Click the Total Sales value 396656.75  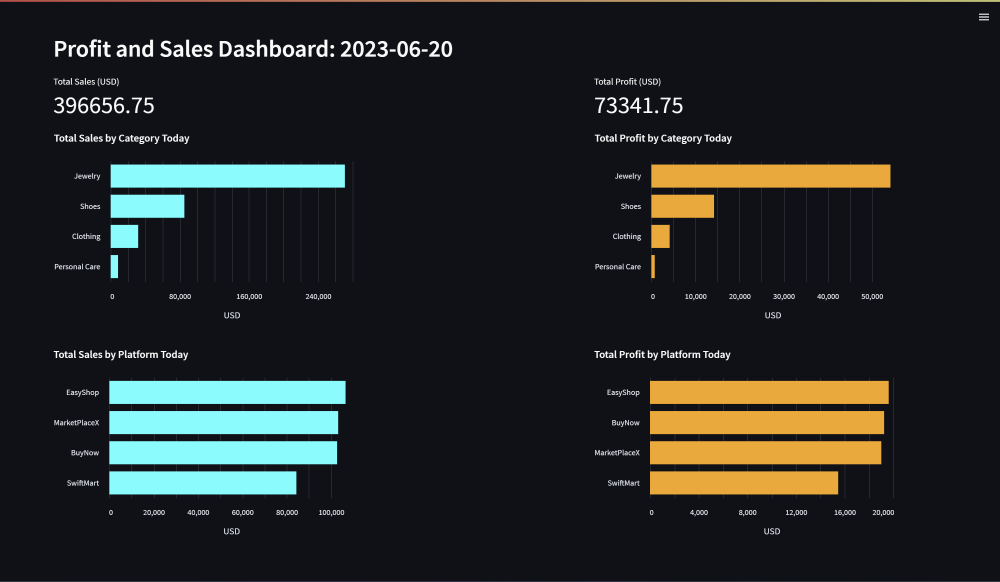[x=104, y=106]
